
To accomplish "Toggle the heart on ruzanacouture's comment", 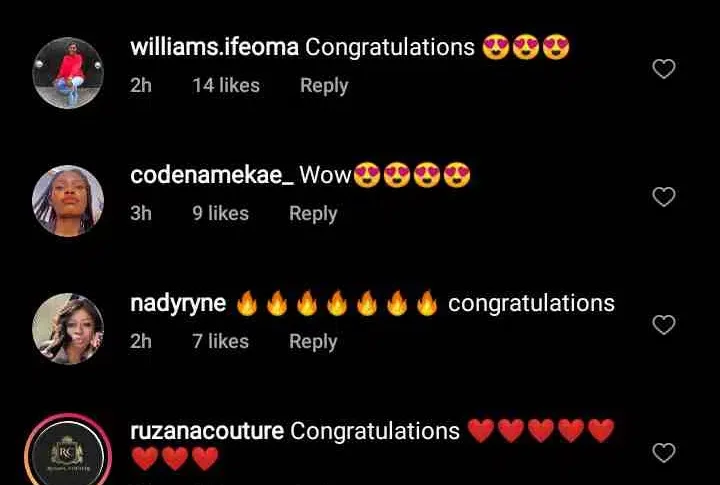I will coord(664,453).
